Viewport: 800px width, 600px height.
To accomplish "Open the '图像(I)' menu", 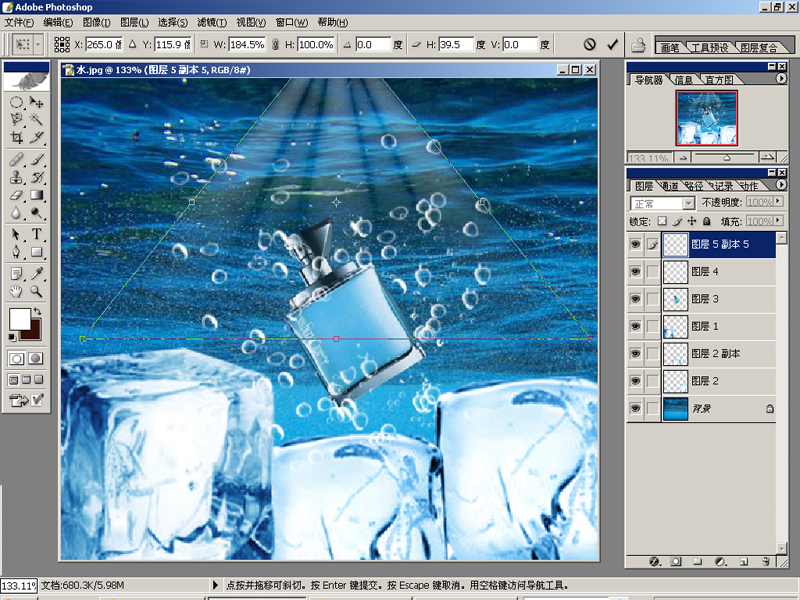I will tap(96, 22).
